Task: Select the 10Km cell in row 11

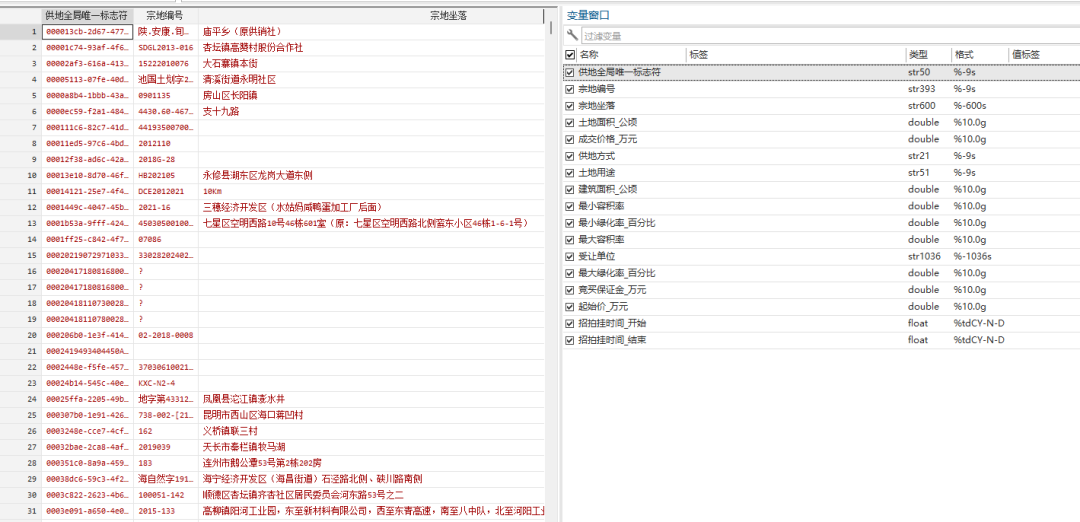Action: tap(372, 191)
